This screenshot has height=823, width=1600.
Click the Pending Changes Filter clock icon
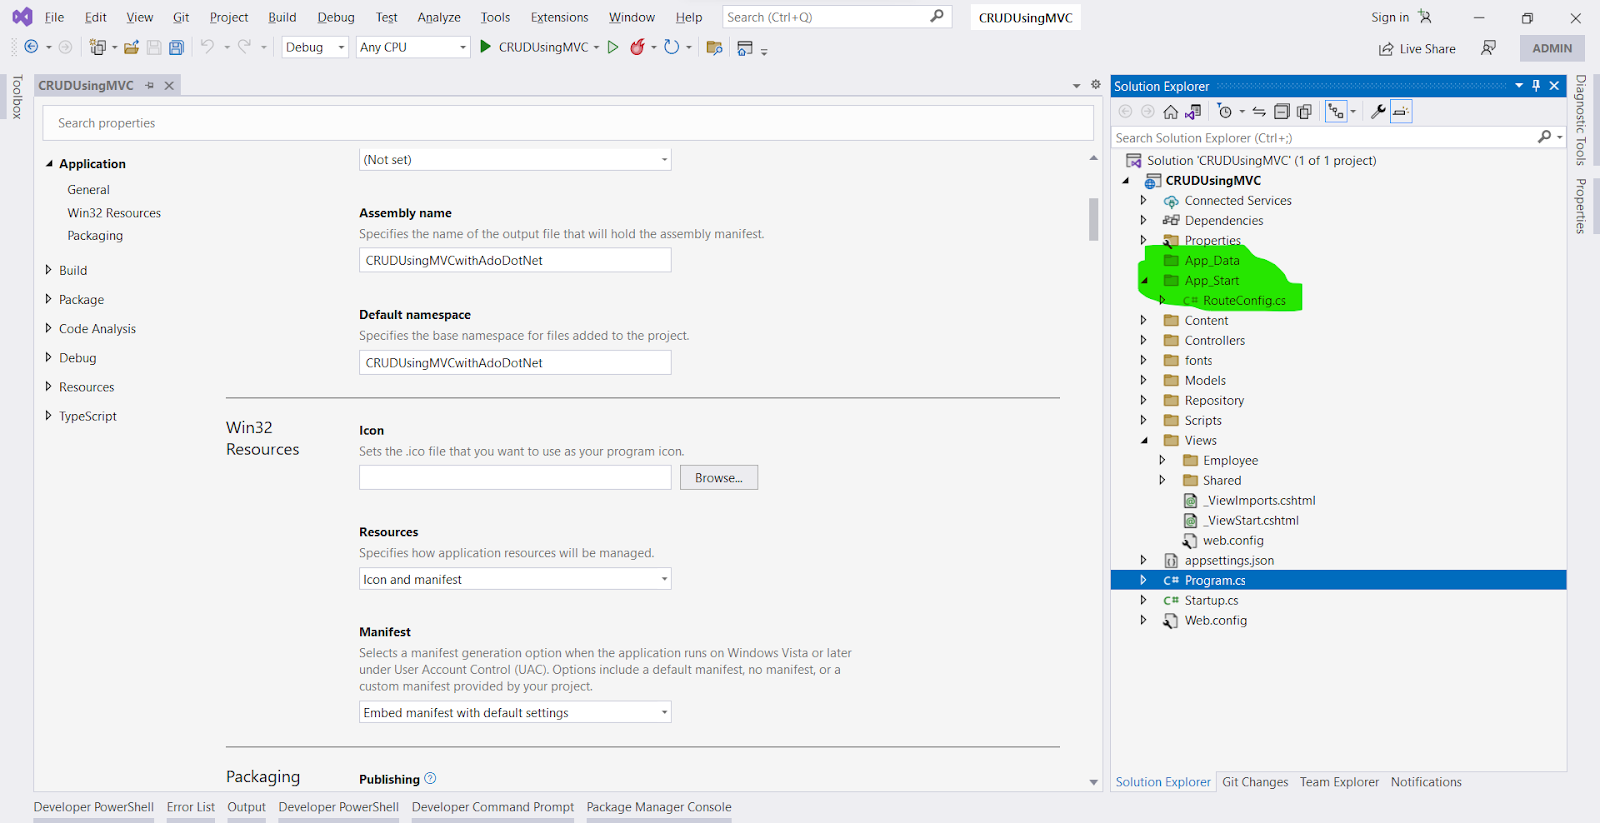coord(1225,112)
